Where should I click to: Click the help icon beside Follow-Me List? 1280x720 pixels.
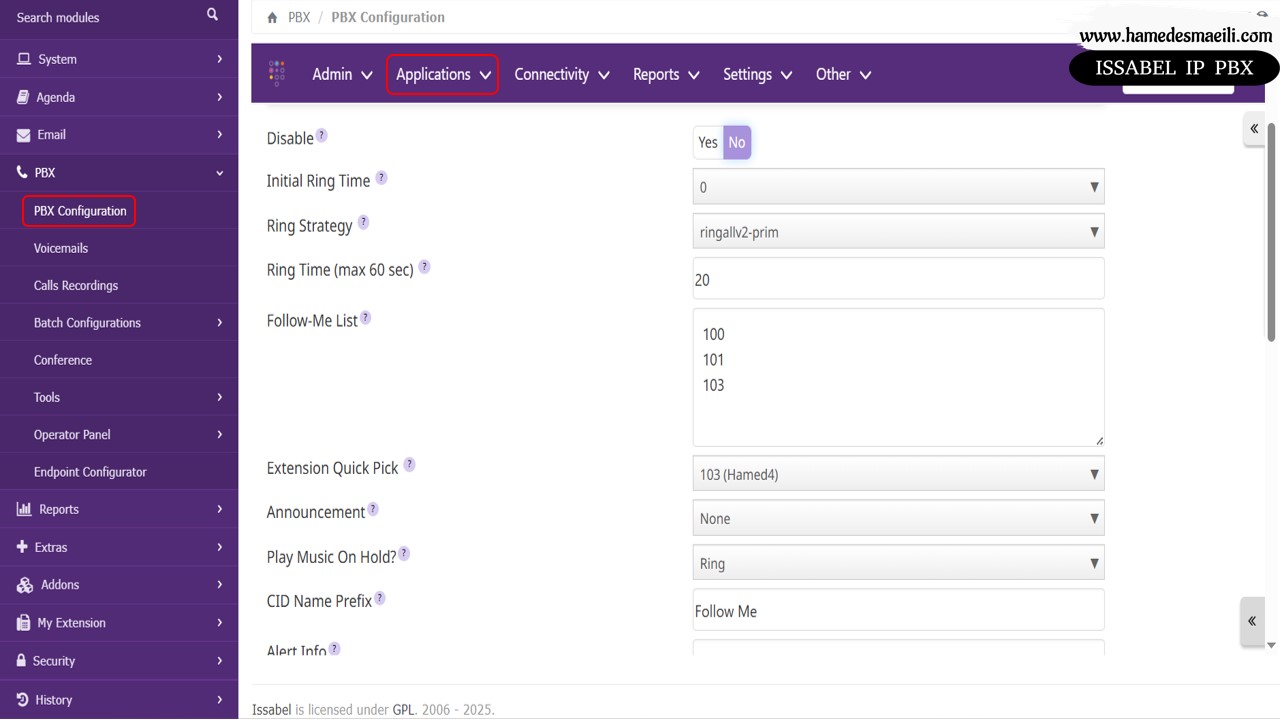coord(365,318)
